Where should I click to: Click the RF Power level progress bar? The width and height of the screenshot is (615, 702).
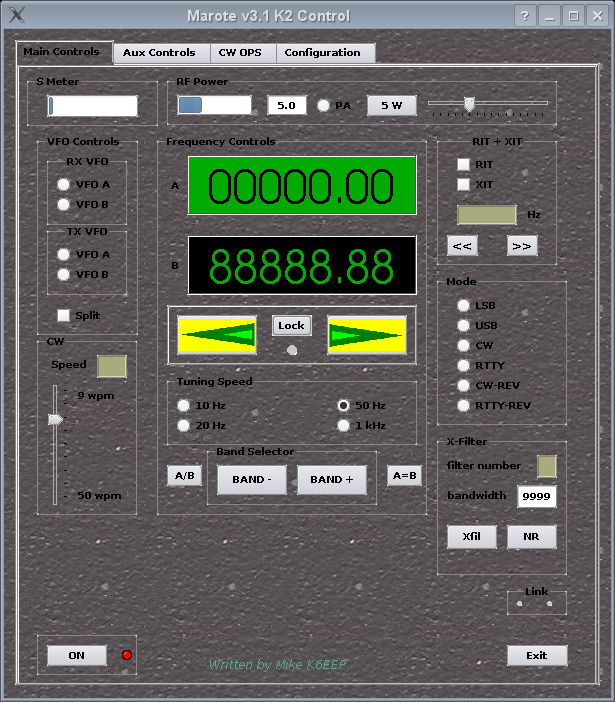tap(214, 105)
